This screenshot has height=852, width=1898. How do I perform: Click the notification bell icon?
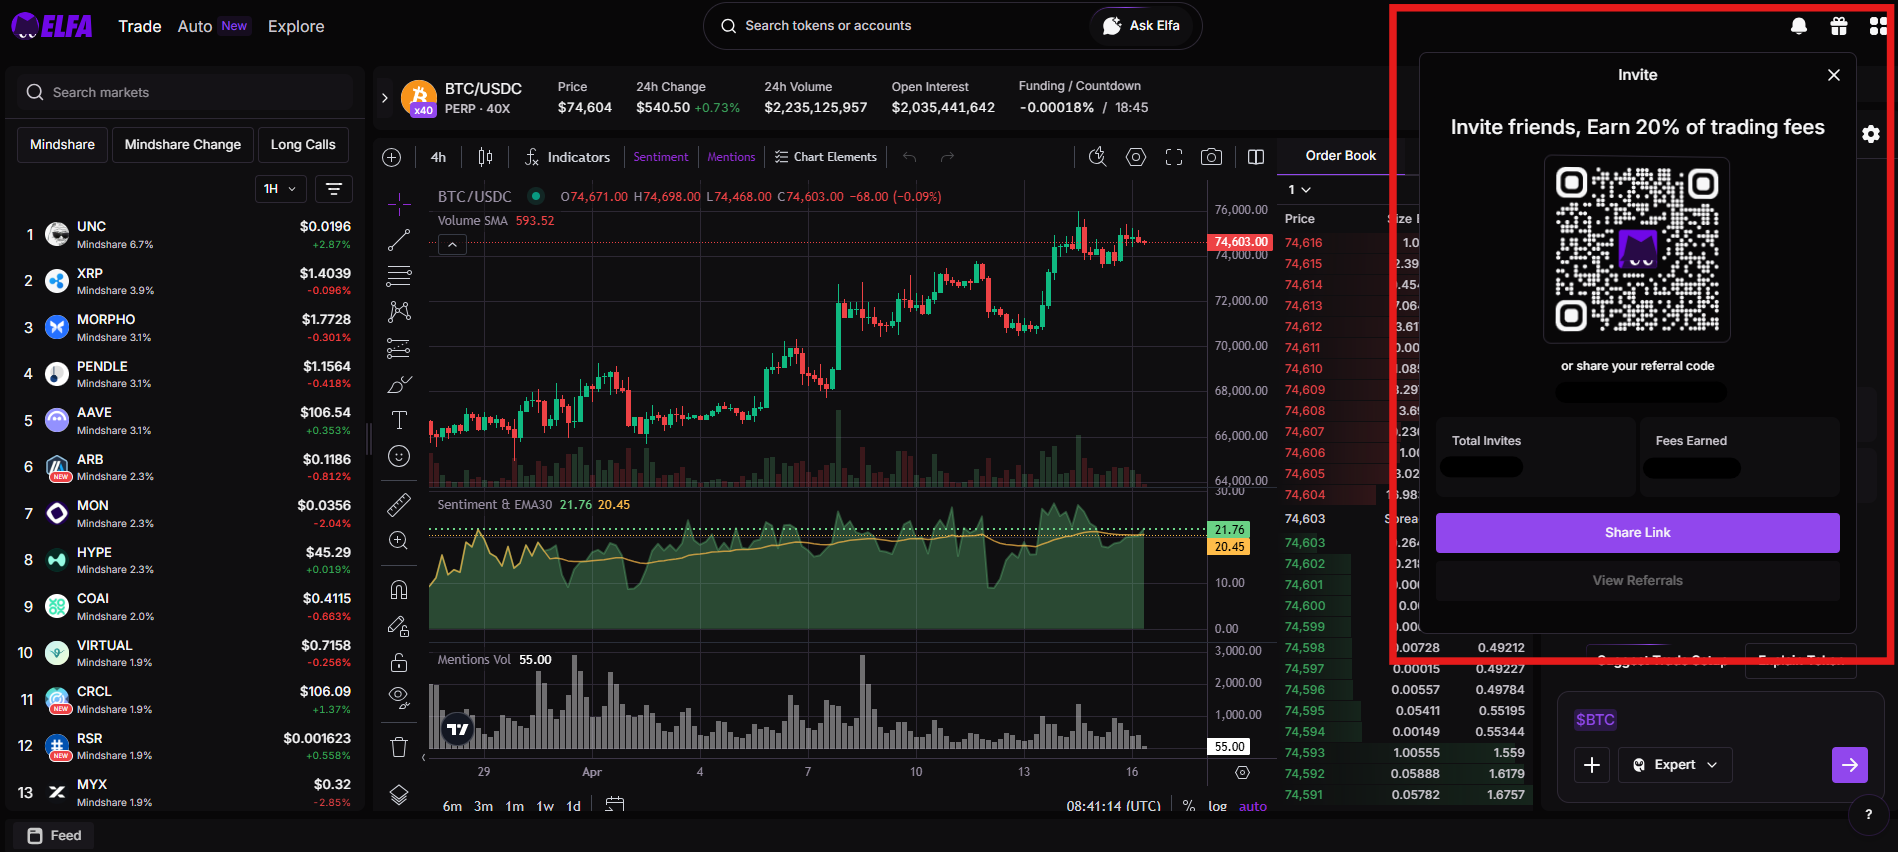1799,26
